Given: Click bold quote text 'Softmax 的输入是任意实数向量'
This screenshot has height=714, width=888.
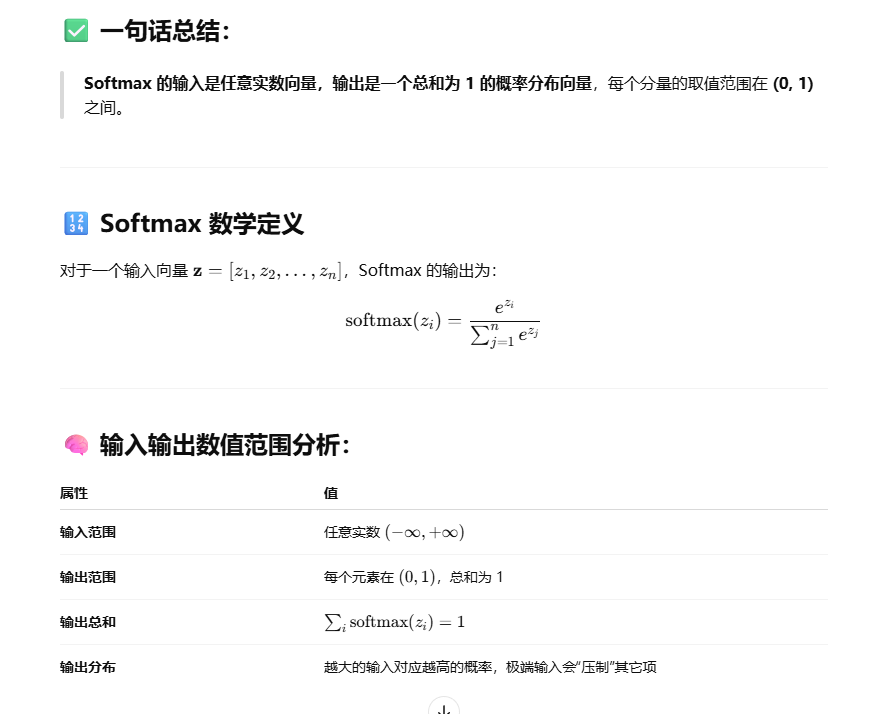Looking at the screenshot, I should click(x=200, y=84).
